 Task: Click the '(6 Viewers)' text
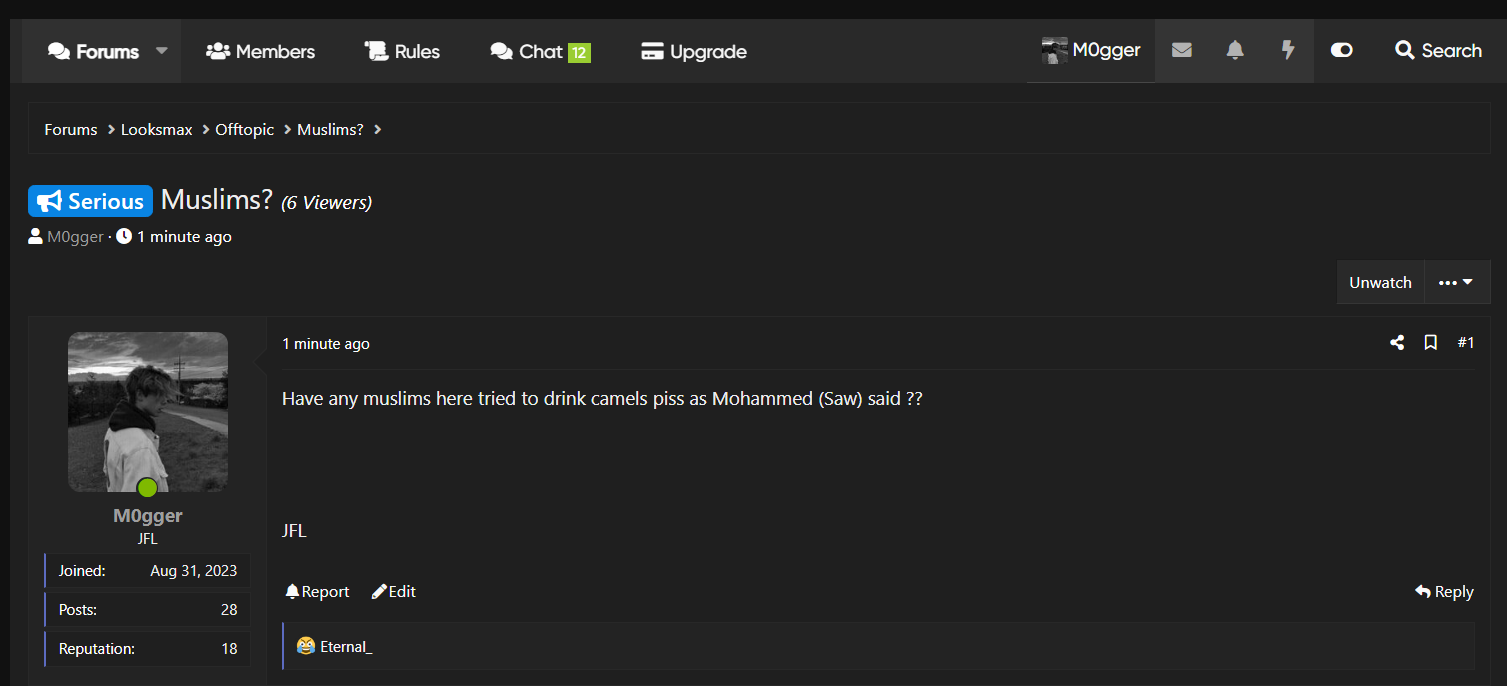(x=326, y=203)
